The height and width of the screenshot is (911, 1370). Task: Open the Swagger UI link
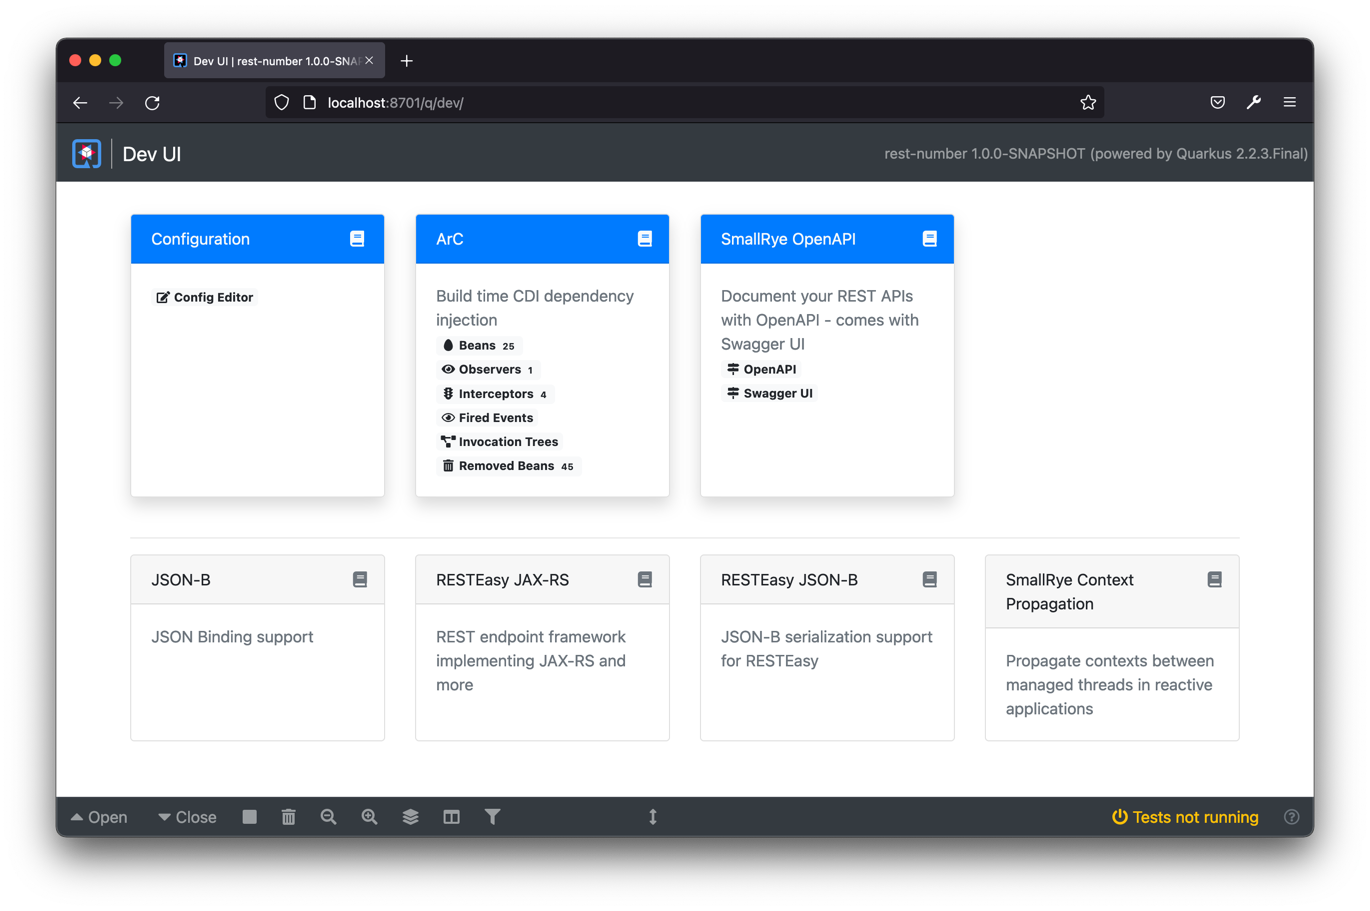770,393
